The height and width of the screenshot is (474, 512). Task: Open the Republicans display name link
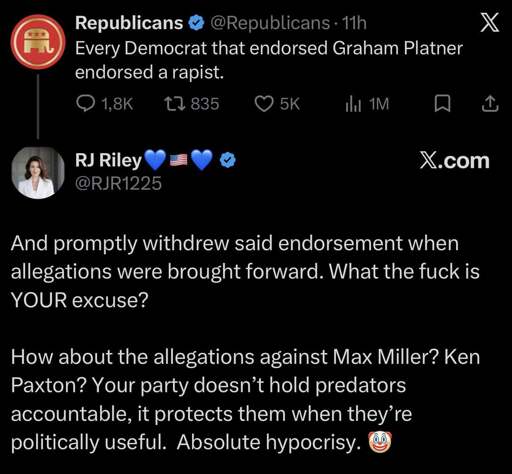[x=129, y=23]
